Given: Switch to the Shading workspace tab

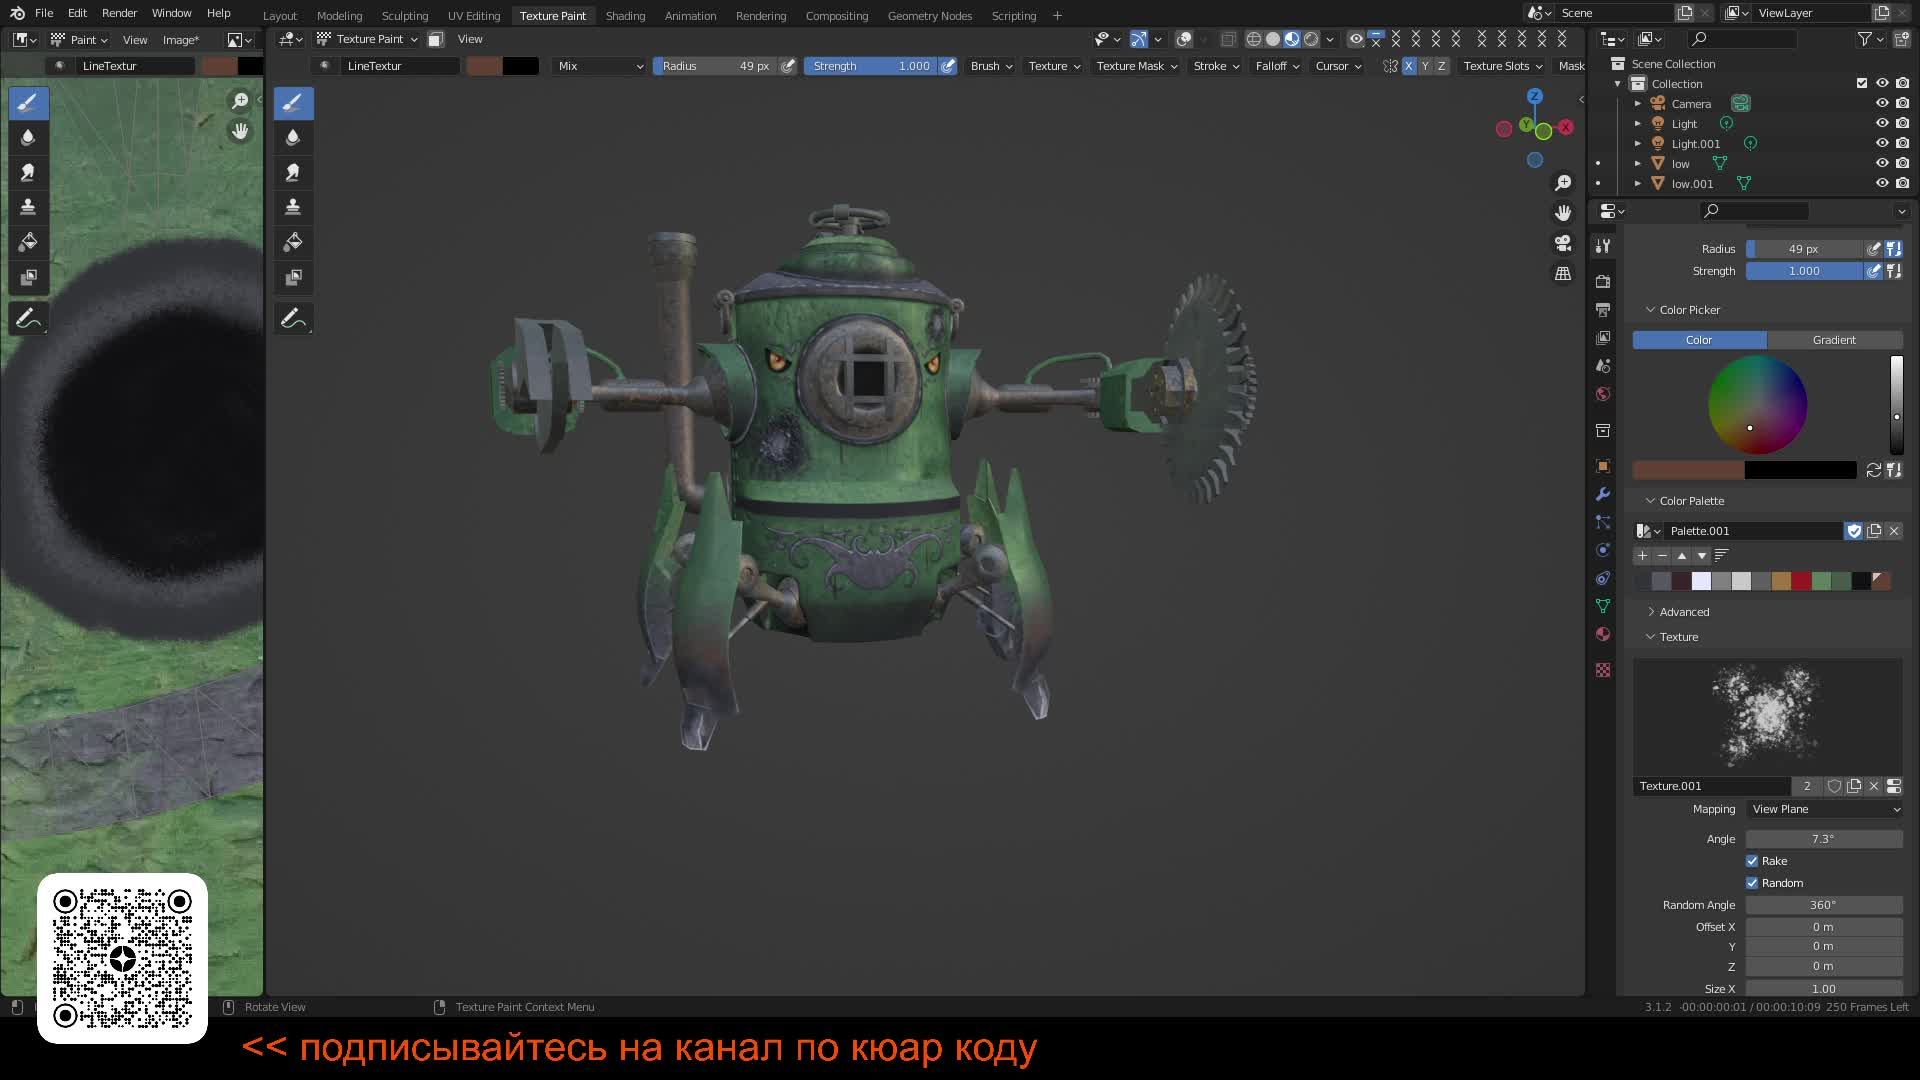Looking at the screenshot, I should coord(625,16).
